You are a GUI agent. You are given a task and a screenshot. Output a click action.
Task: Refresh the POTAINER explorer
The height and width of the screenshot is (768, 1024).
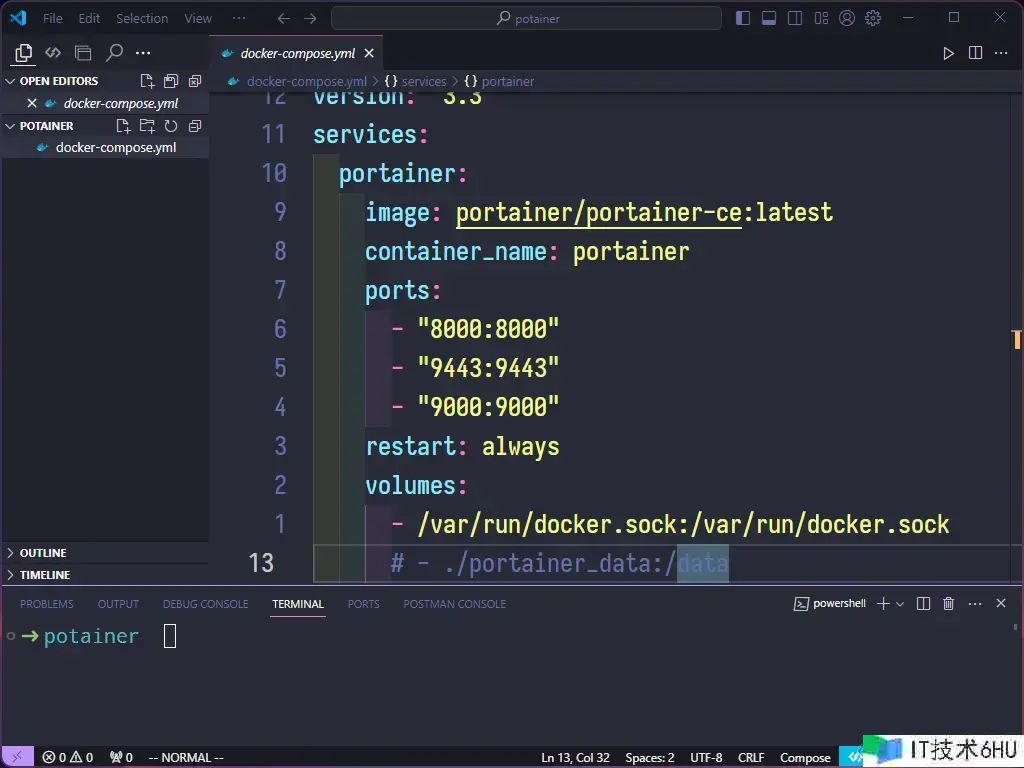[x=171, y=126]
